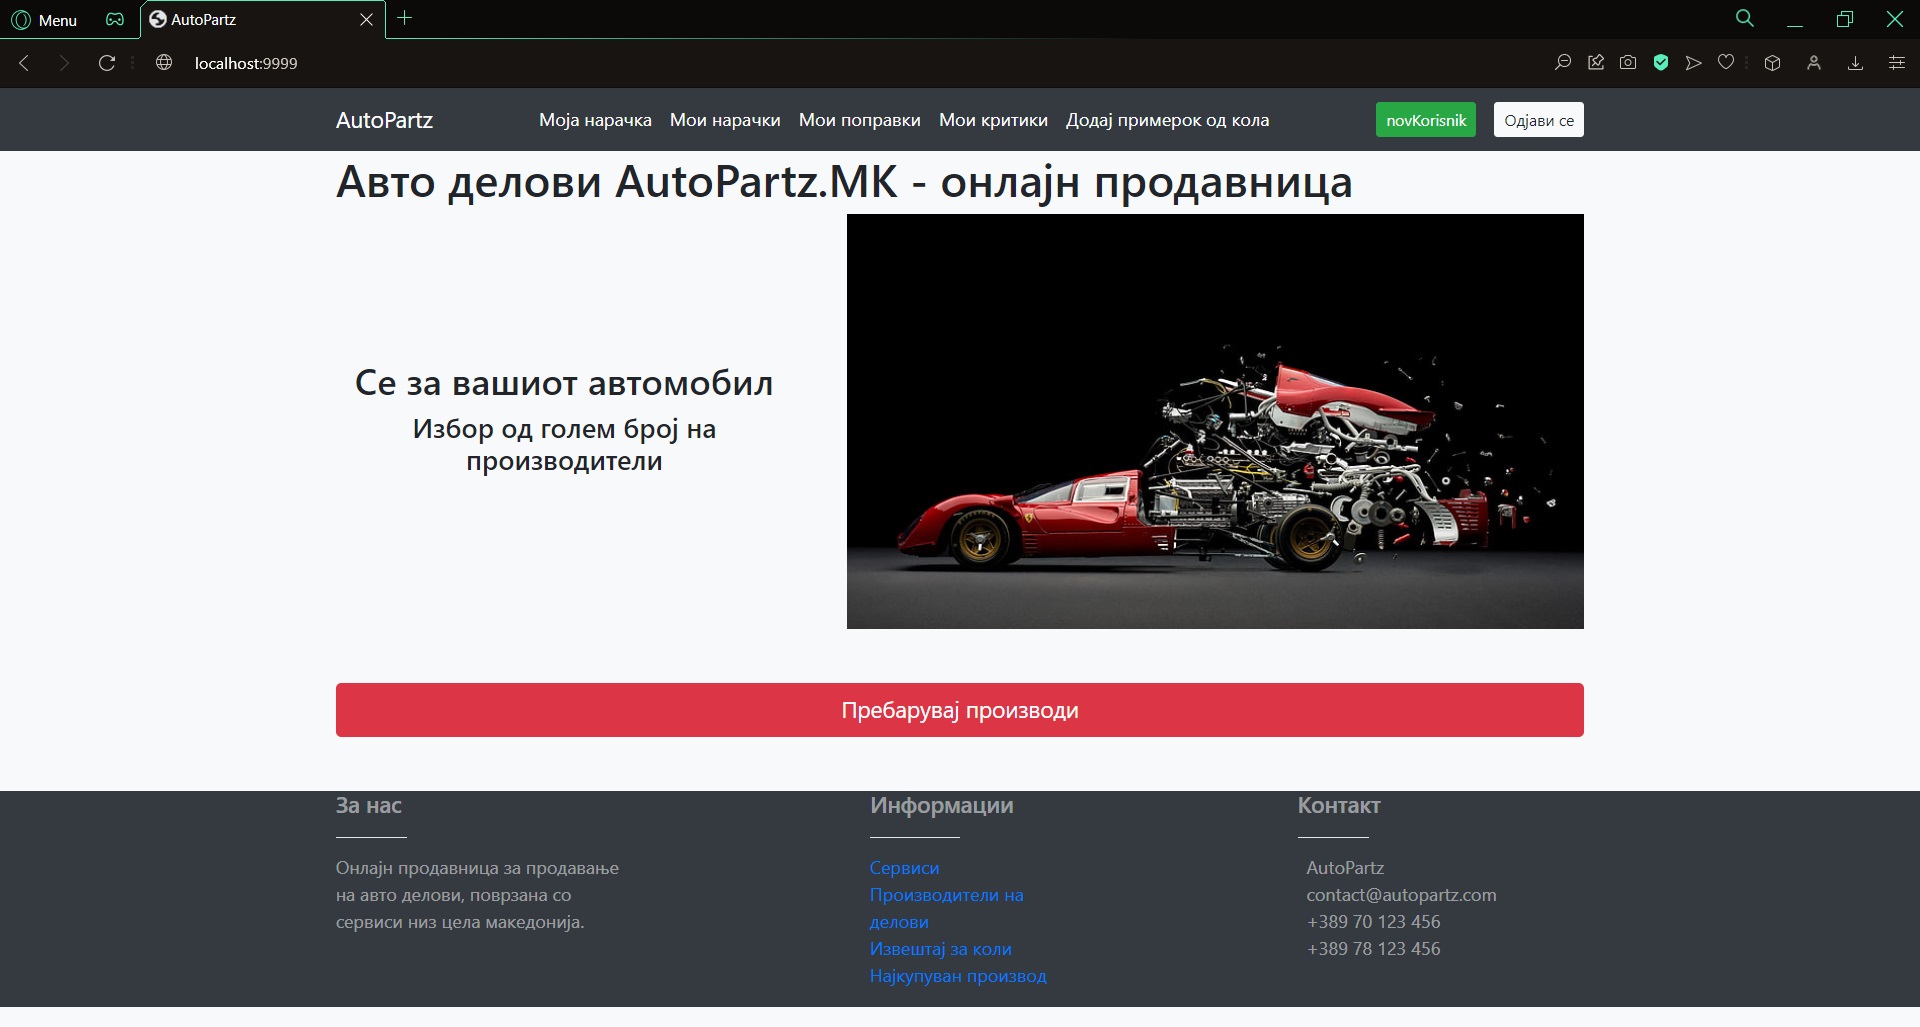Open a new tab with plus button
Screen dimensions: 1920x1027
pyautogui.click(x=405, y=18)
